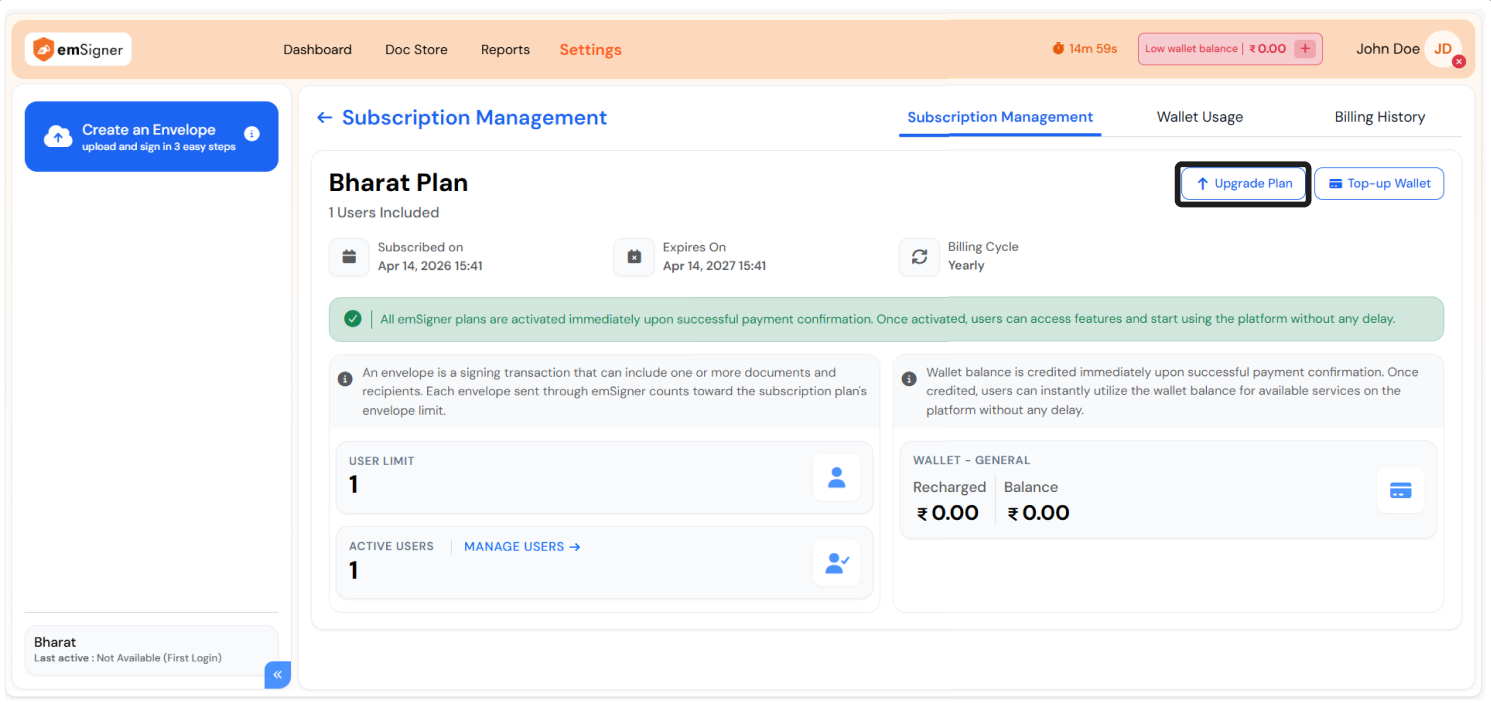Screen dimensions: 1491x705
Task: Click the card icon in Wallet General panel
Action: [1400, 490]
